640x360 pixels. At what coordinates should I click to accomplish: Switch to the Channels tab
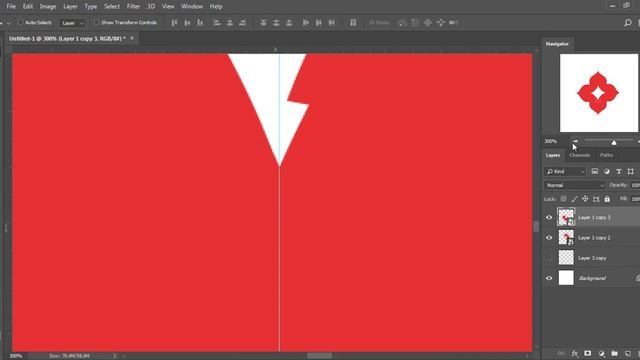pyautogui.click(x=580, y=156)
